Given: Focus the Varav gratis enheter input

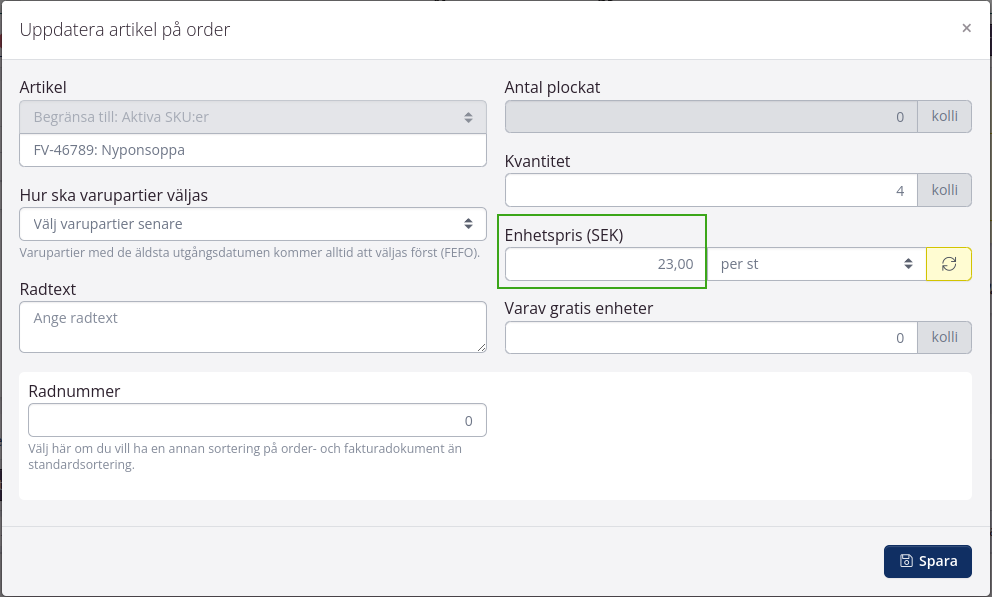Looking at the screenshot, I should click(x=711, y=338).
